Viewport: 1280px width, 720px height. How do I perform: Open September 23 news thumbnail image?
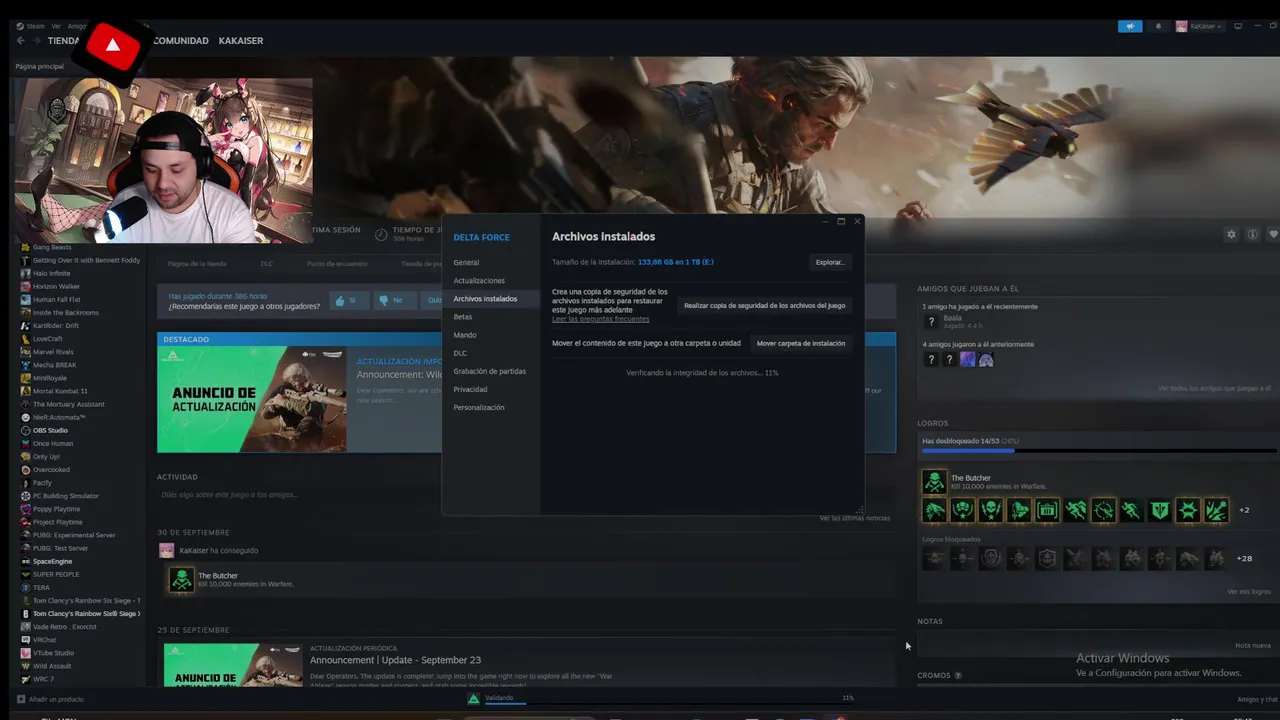tap(233, 665)
